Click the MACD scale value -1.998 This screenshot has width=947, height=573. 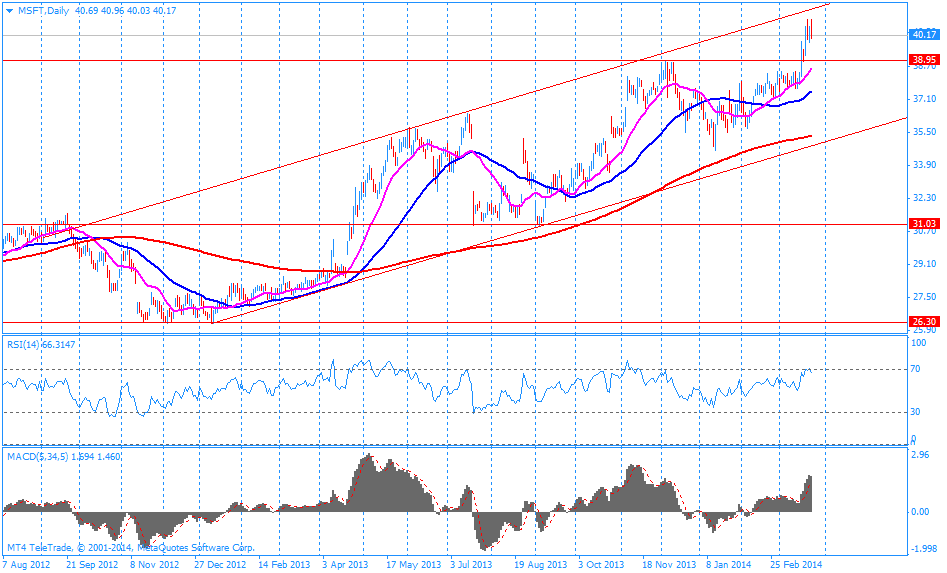(x=924, y=548)
